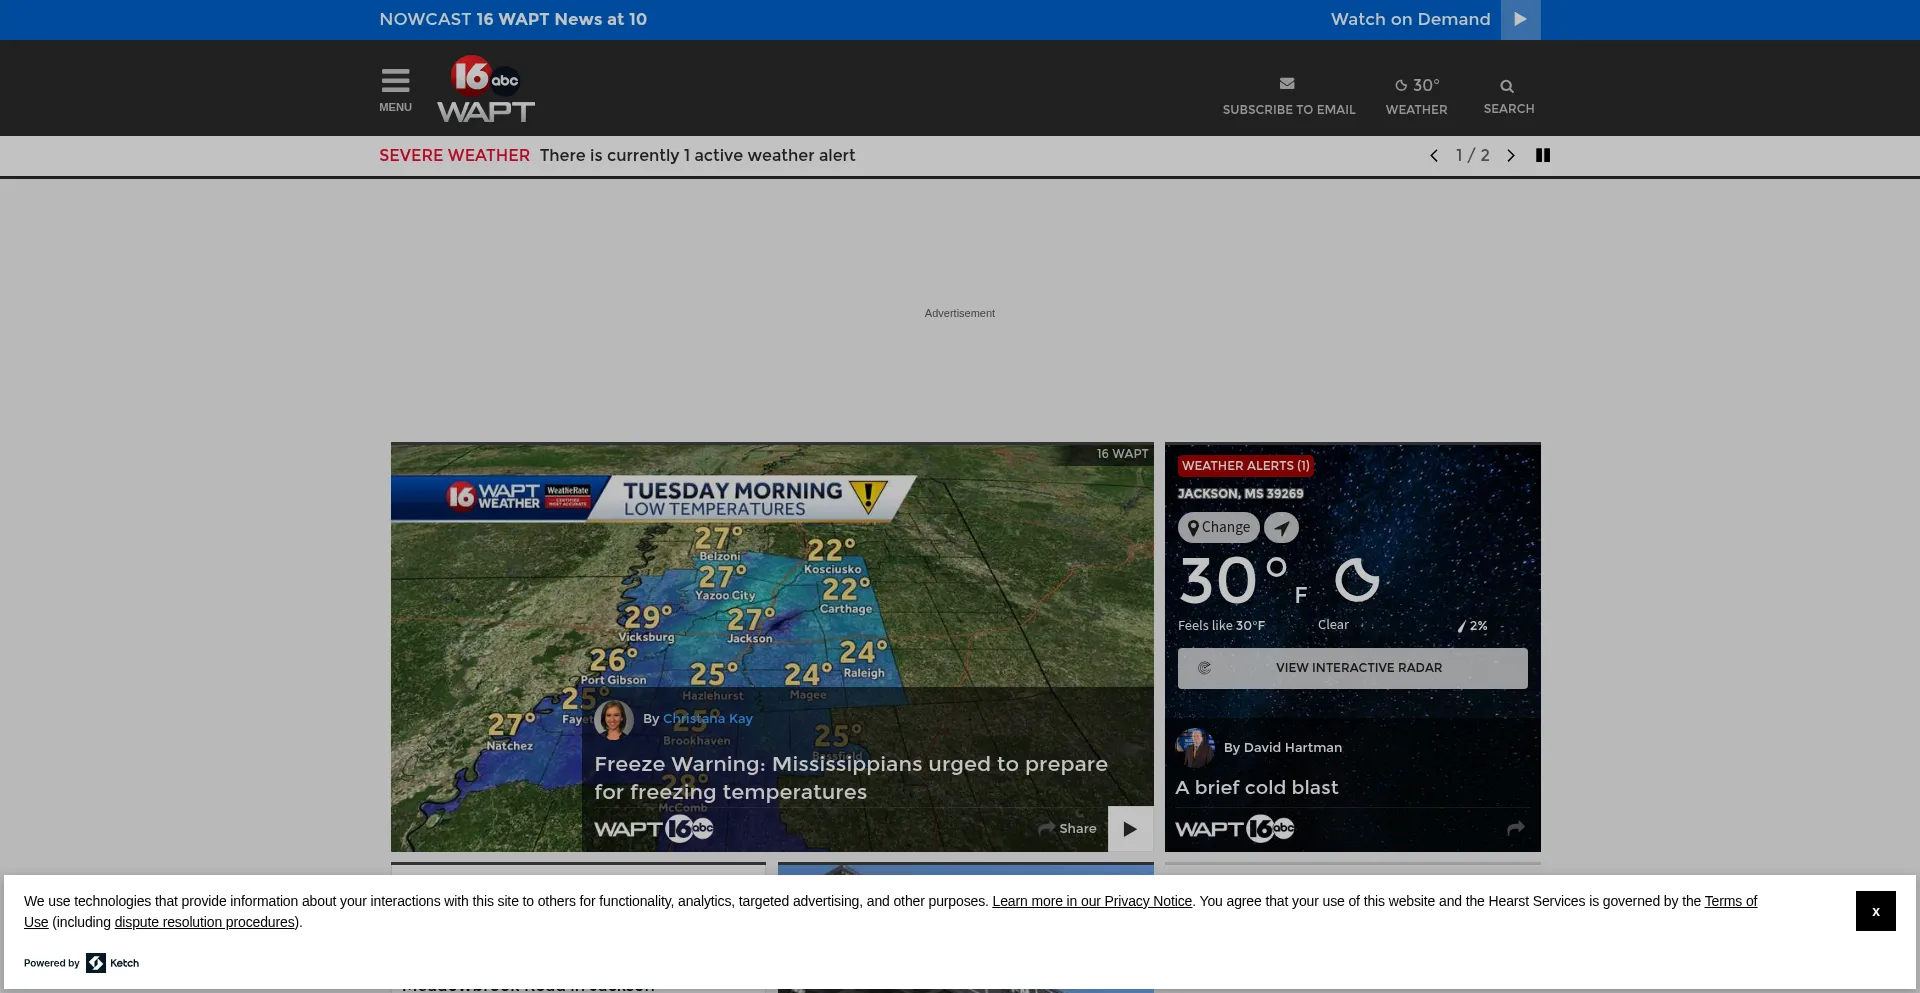
Task: Play the Freeze Warning video
Action: click(x=1130, y=829)
